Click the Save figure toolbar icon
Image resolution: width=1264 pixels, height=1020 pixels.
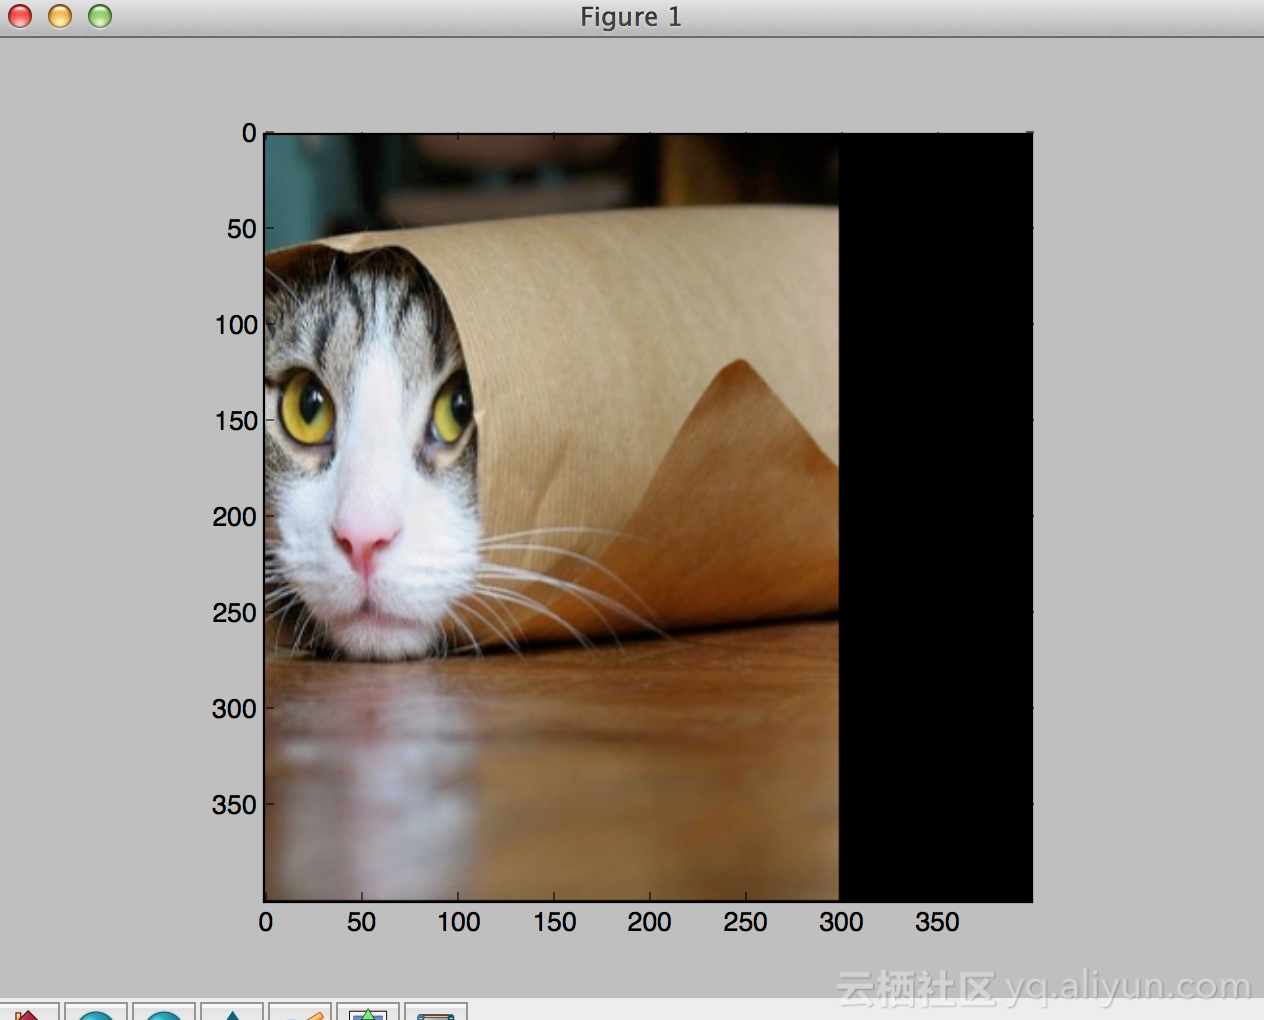[x=436, y=1012]
